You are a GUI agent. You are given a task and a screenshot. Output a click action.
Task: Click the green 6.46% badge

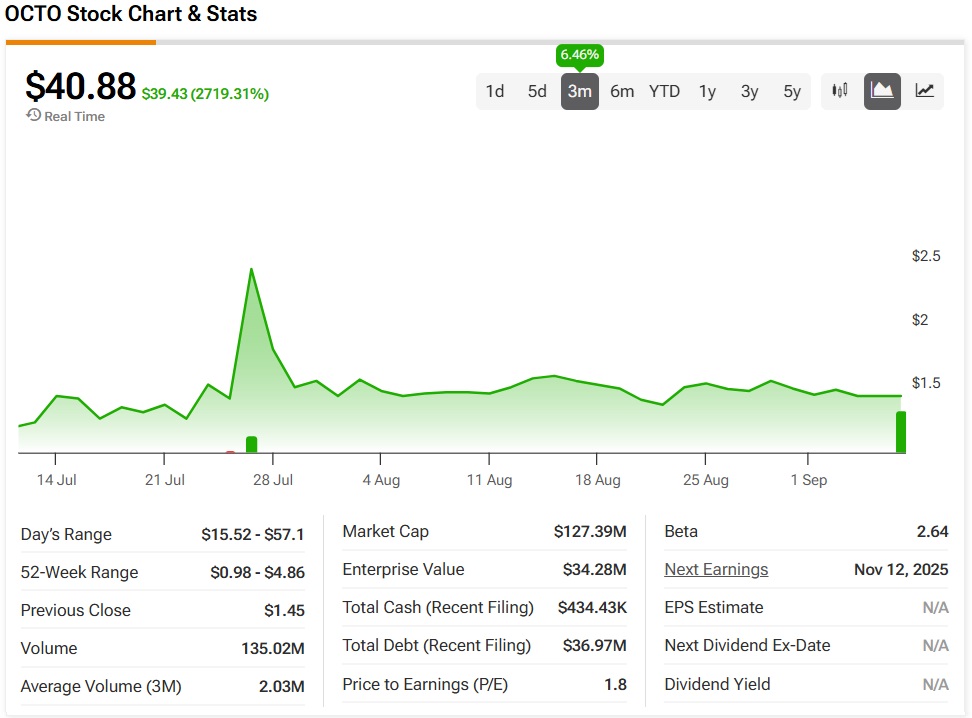pyautogui.click(x=580, y=55)
